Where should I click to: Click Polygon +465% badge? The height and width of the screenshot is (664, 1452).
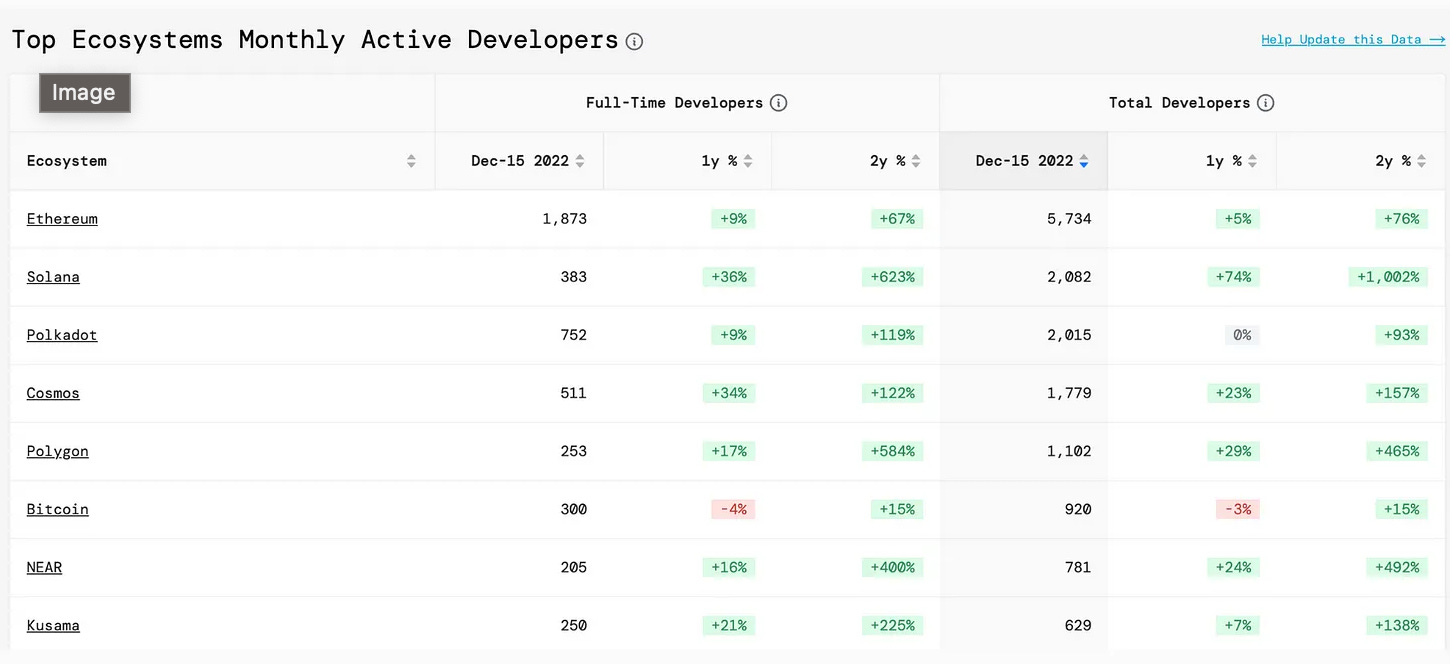click(1397, 451)
